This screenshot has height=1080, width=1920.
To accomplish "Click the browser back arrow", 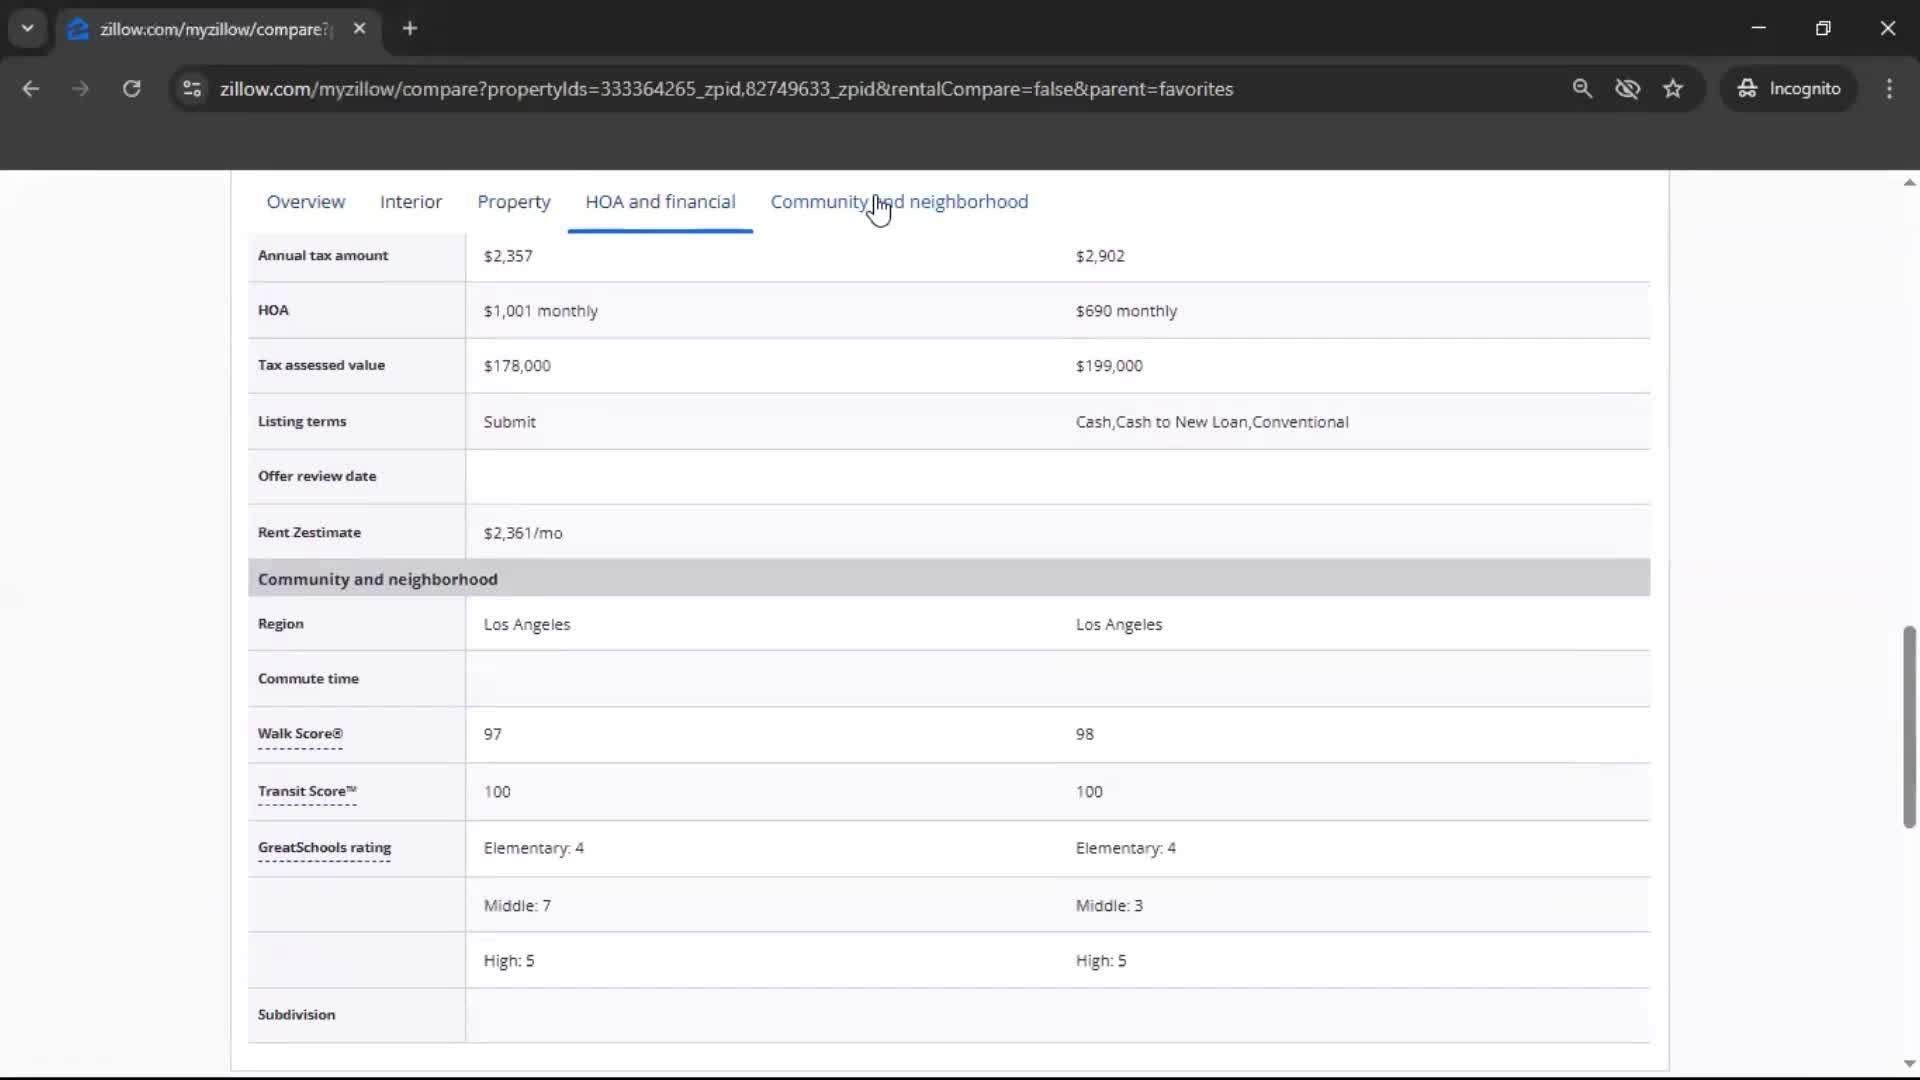I will 31,89.
